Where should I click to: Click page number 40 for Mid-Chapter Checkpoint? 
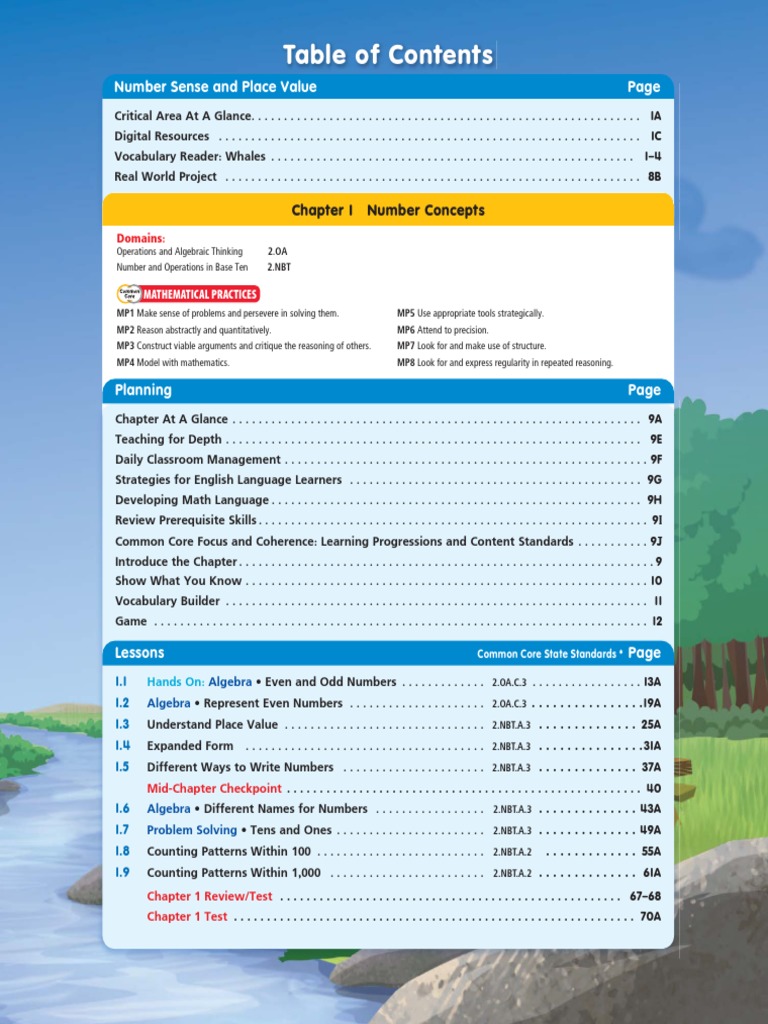tap(653, 788)
